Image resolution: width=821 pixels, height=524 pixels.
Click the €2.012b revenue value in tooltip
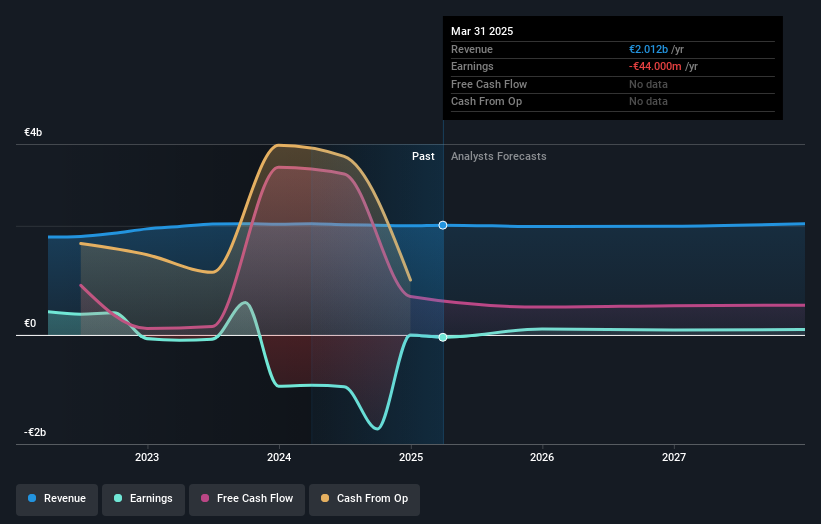(648, 49)
